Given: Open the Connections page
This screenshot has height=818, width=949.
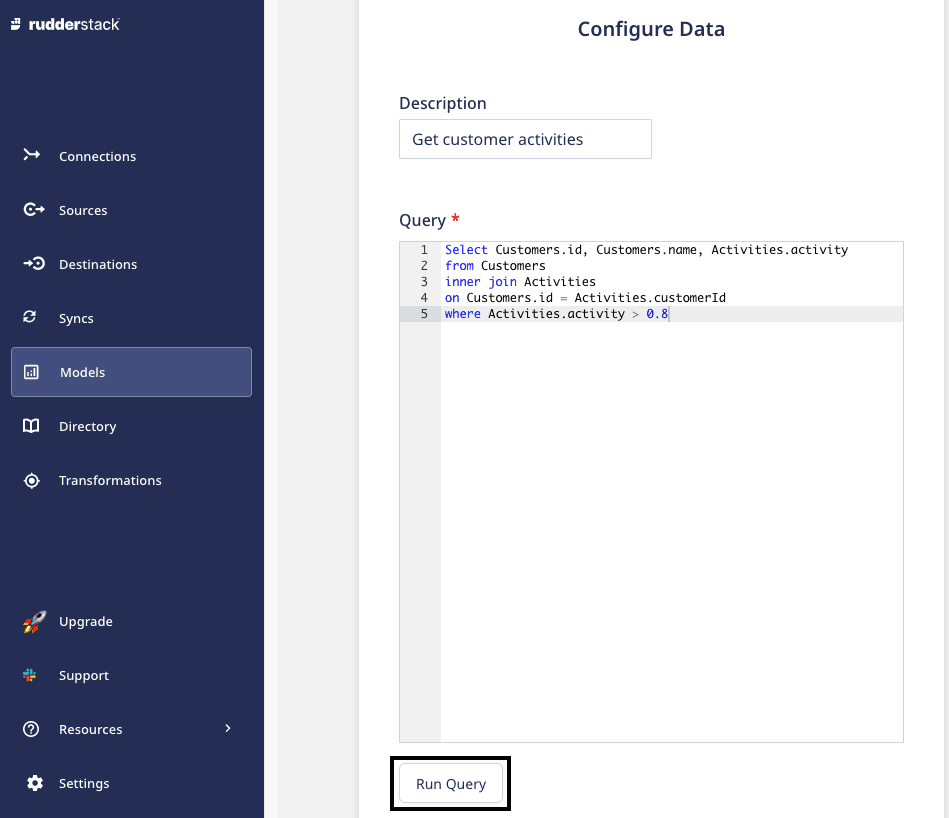Looking at the screenshot, I should pos(96,156).
